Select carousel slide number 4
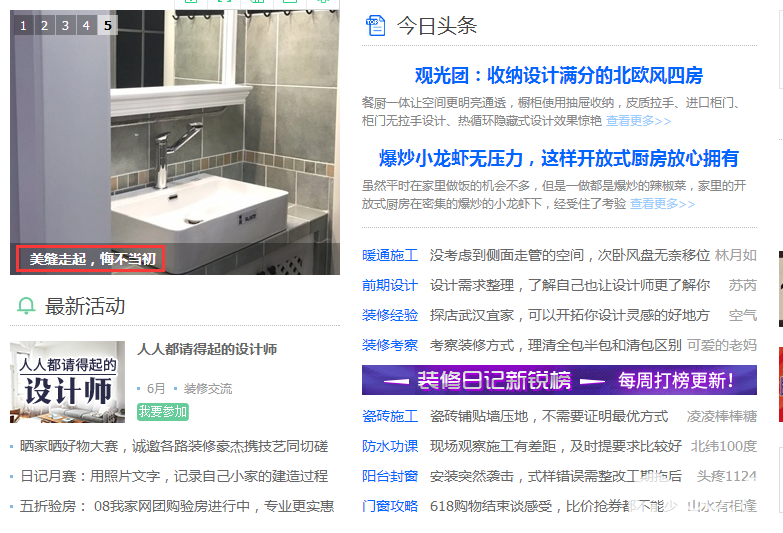Screen dimensions: 783x533 tap(86, 25)
